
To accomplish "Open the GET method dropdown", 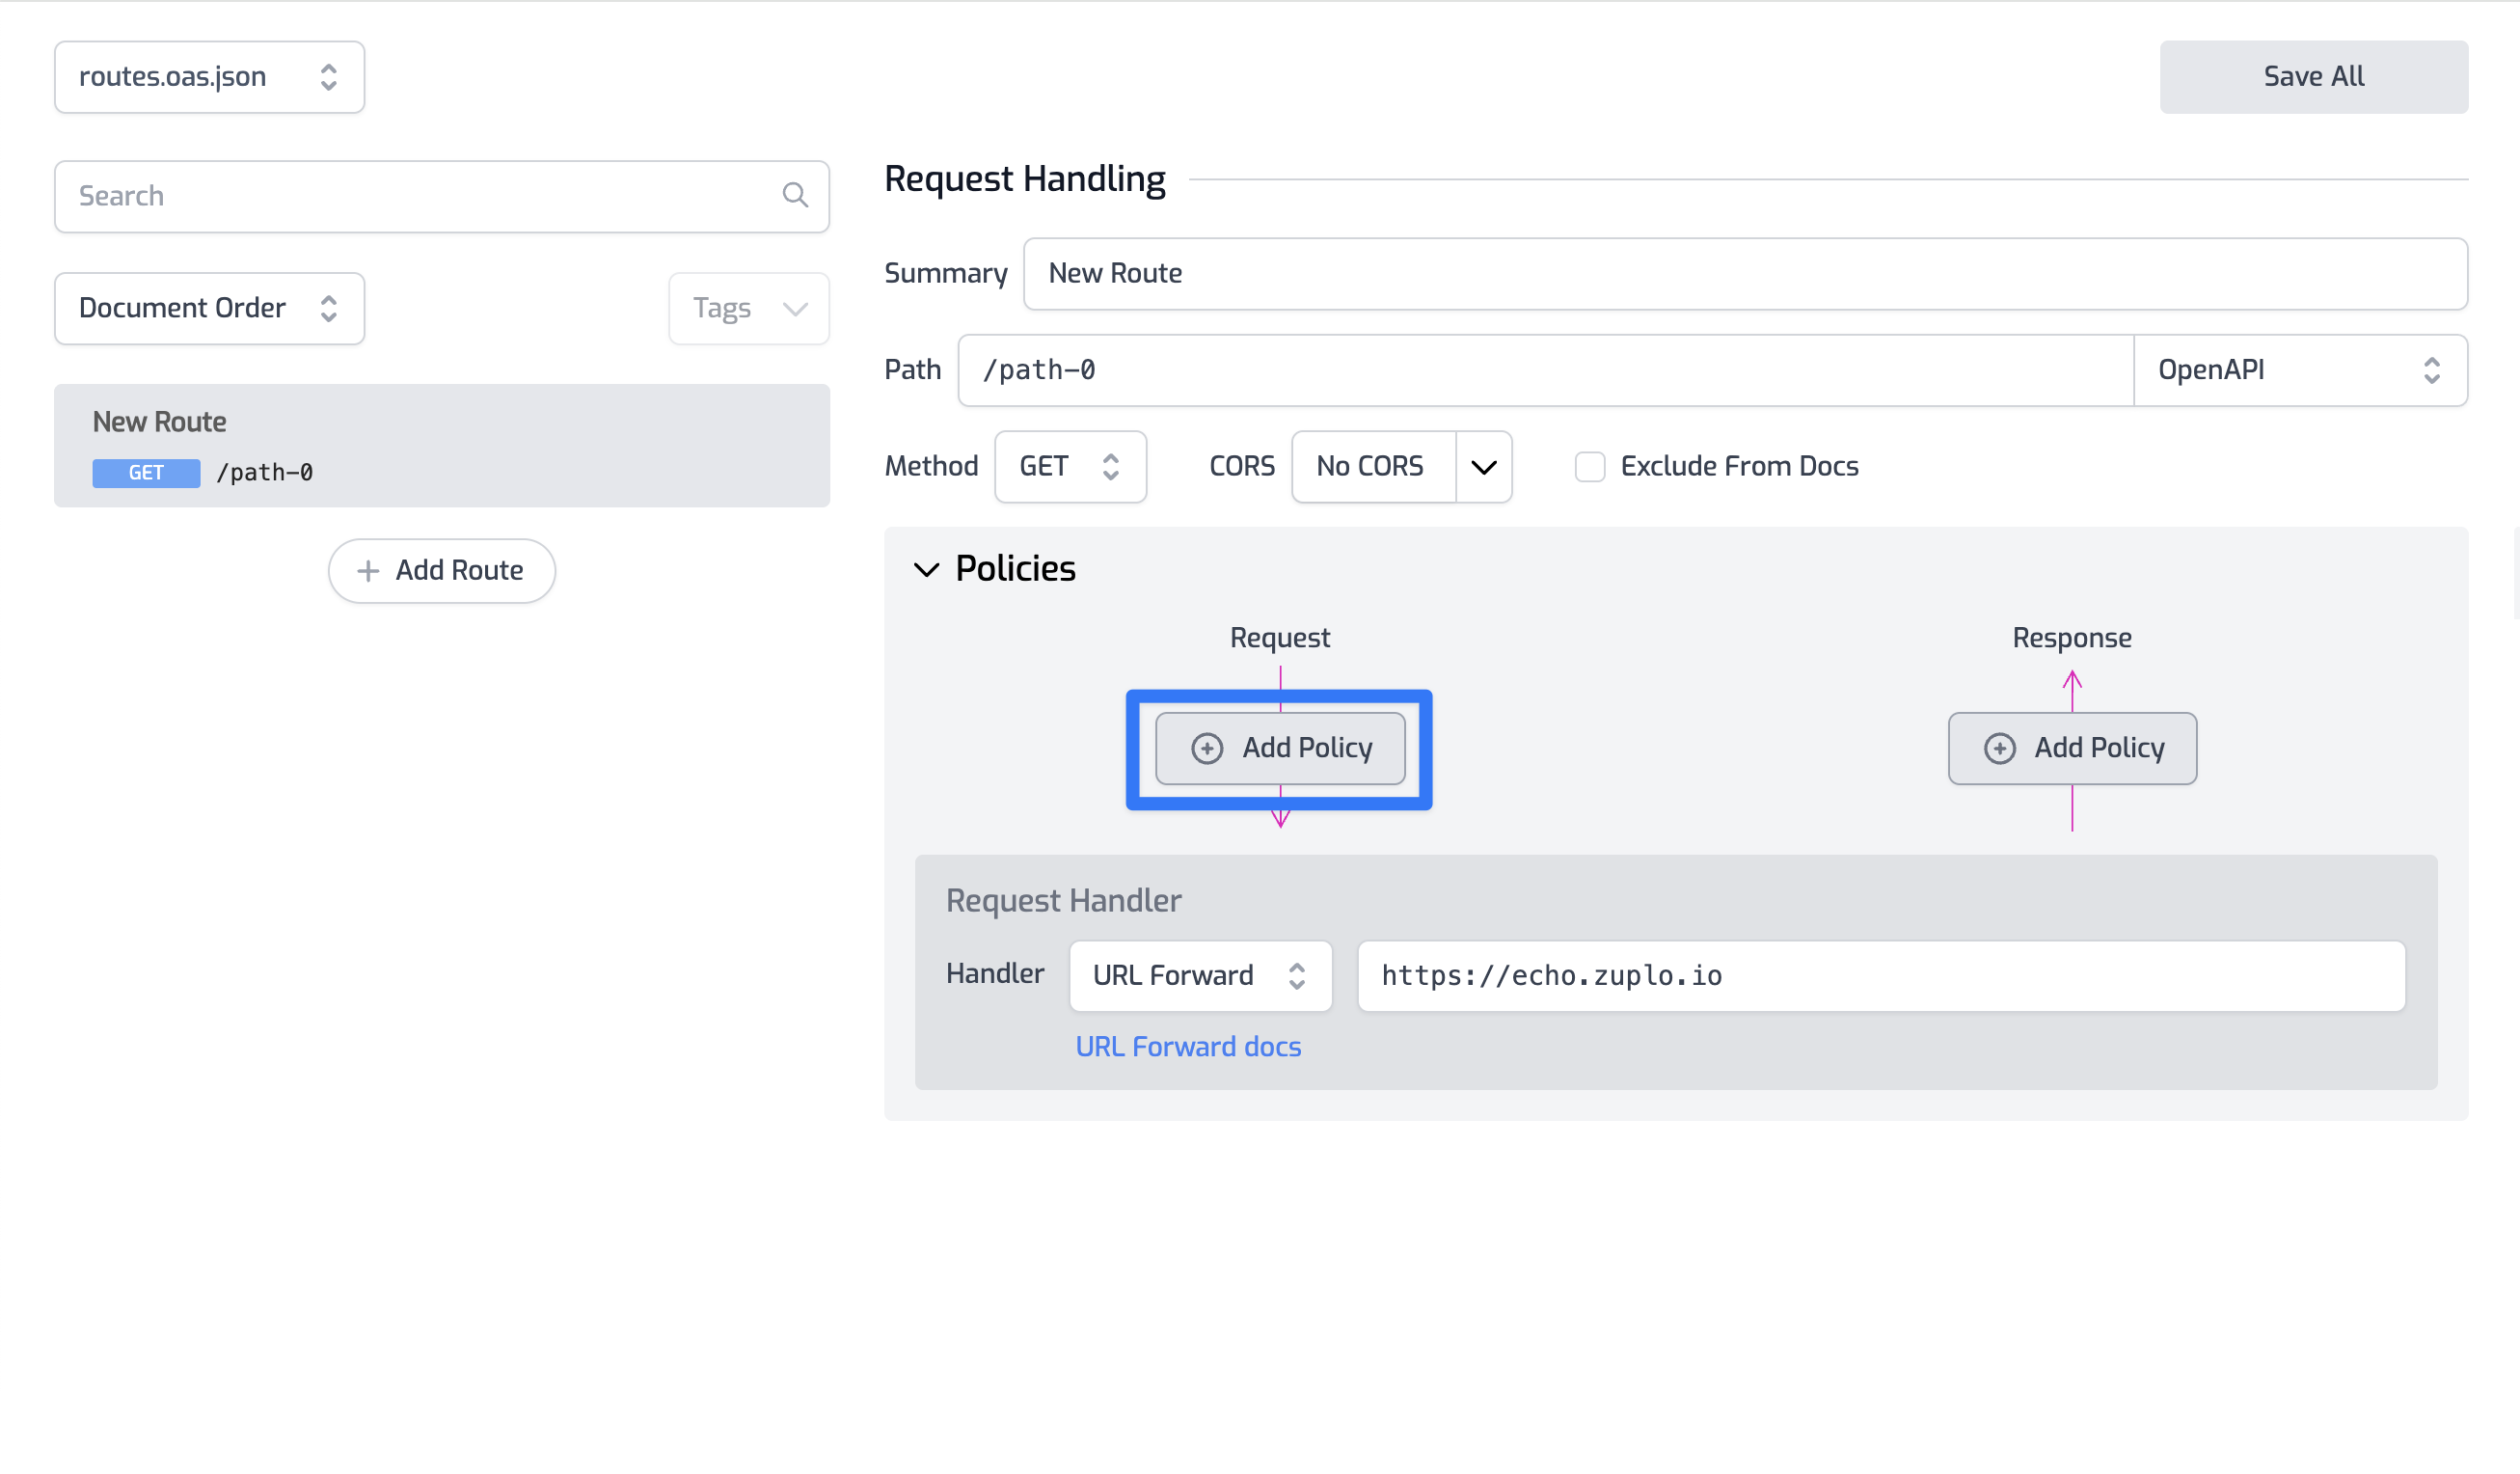I will (x=1070, y=467).
